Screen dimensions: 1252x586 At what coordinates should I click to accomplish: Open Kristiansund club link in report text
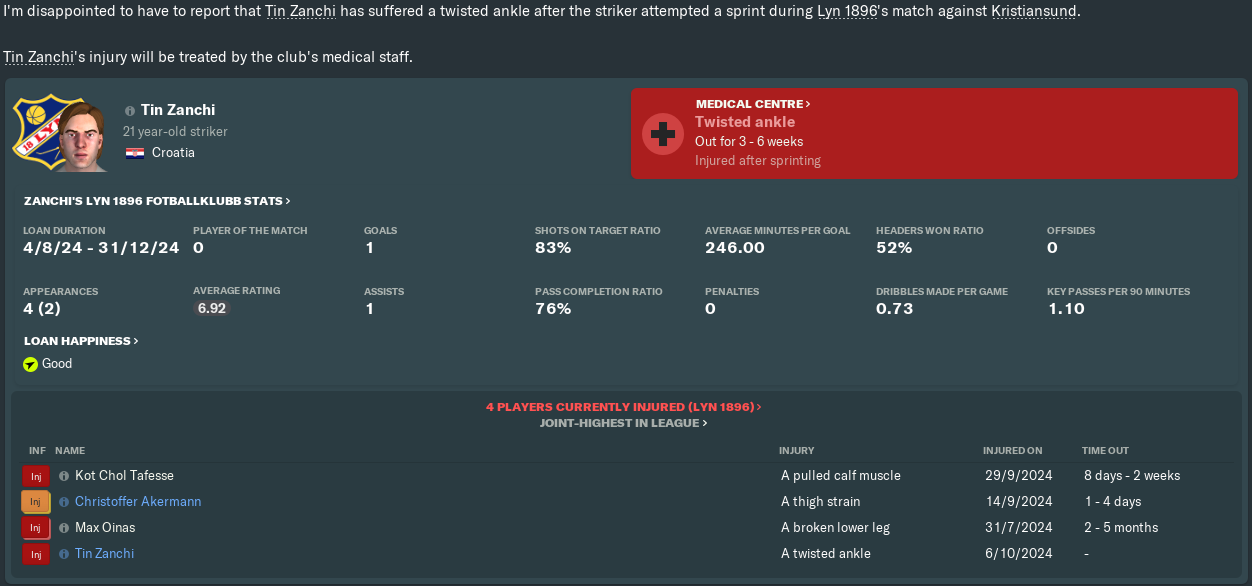[x=1034, y=12]
